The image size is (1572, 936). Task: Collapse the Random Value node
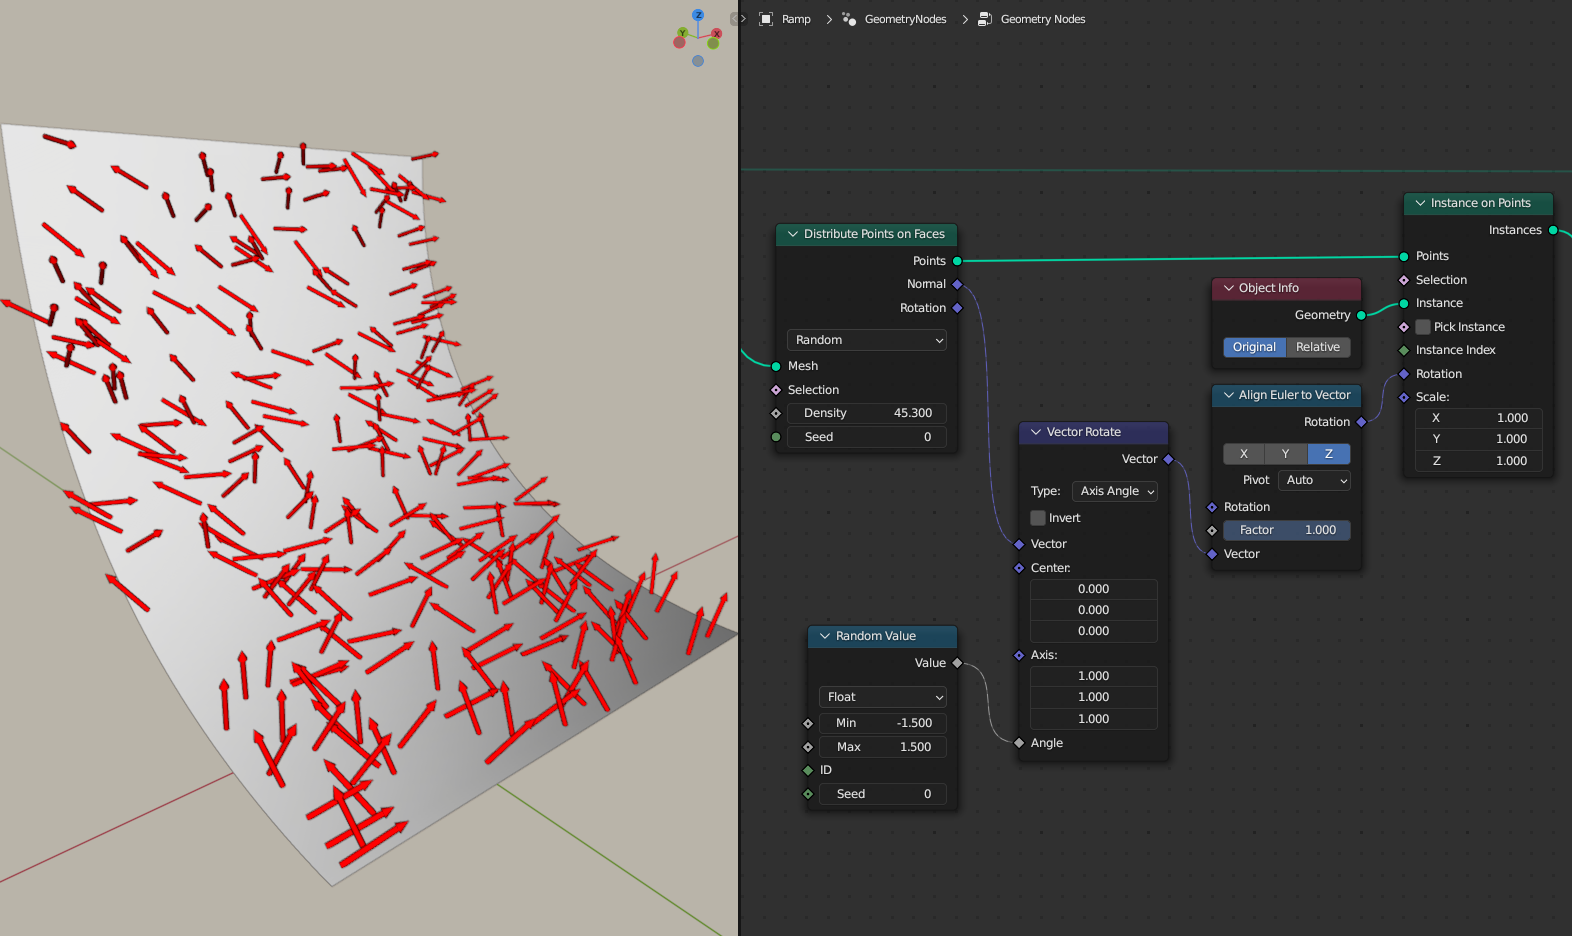coord(825,636)
